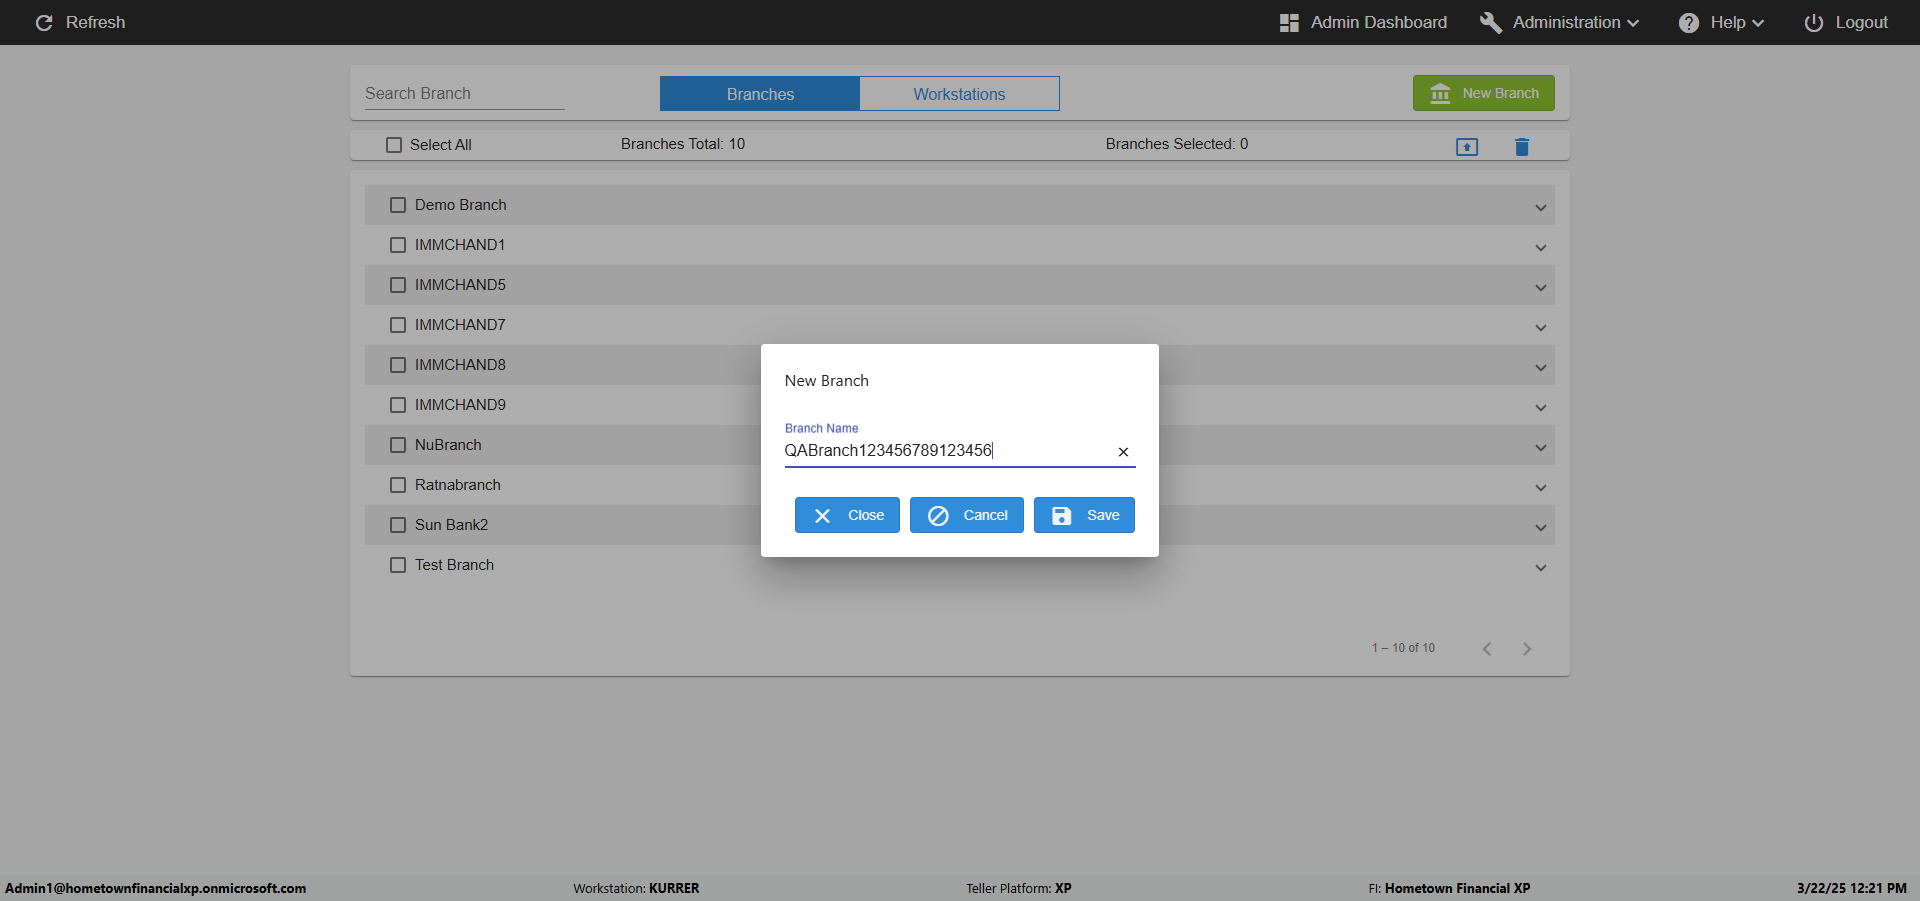Click the green New Branch button

coord(1484,93)
